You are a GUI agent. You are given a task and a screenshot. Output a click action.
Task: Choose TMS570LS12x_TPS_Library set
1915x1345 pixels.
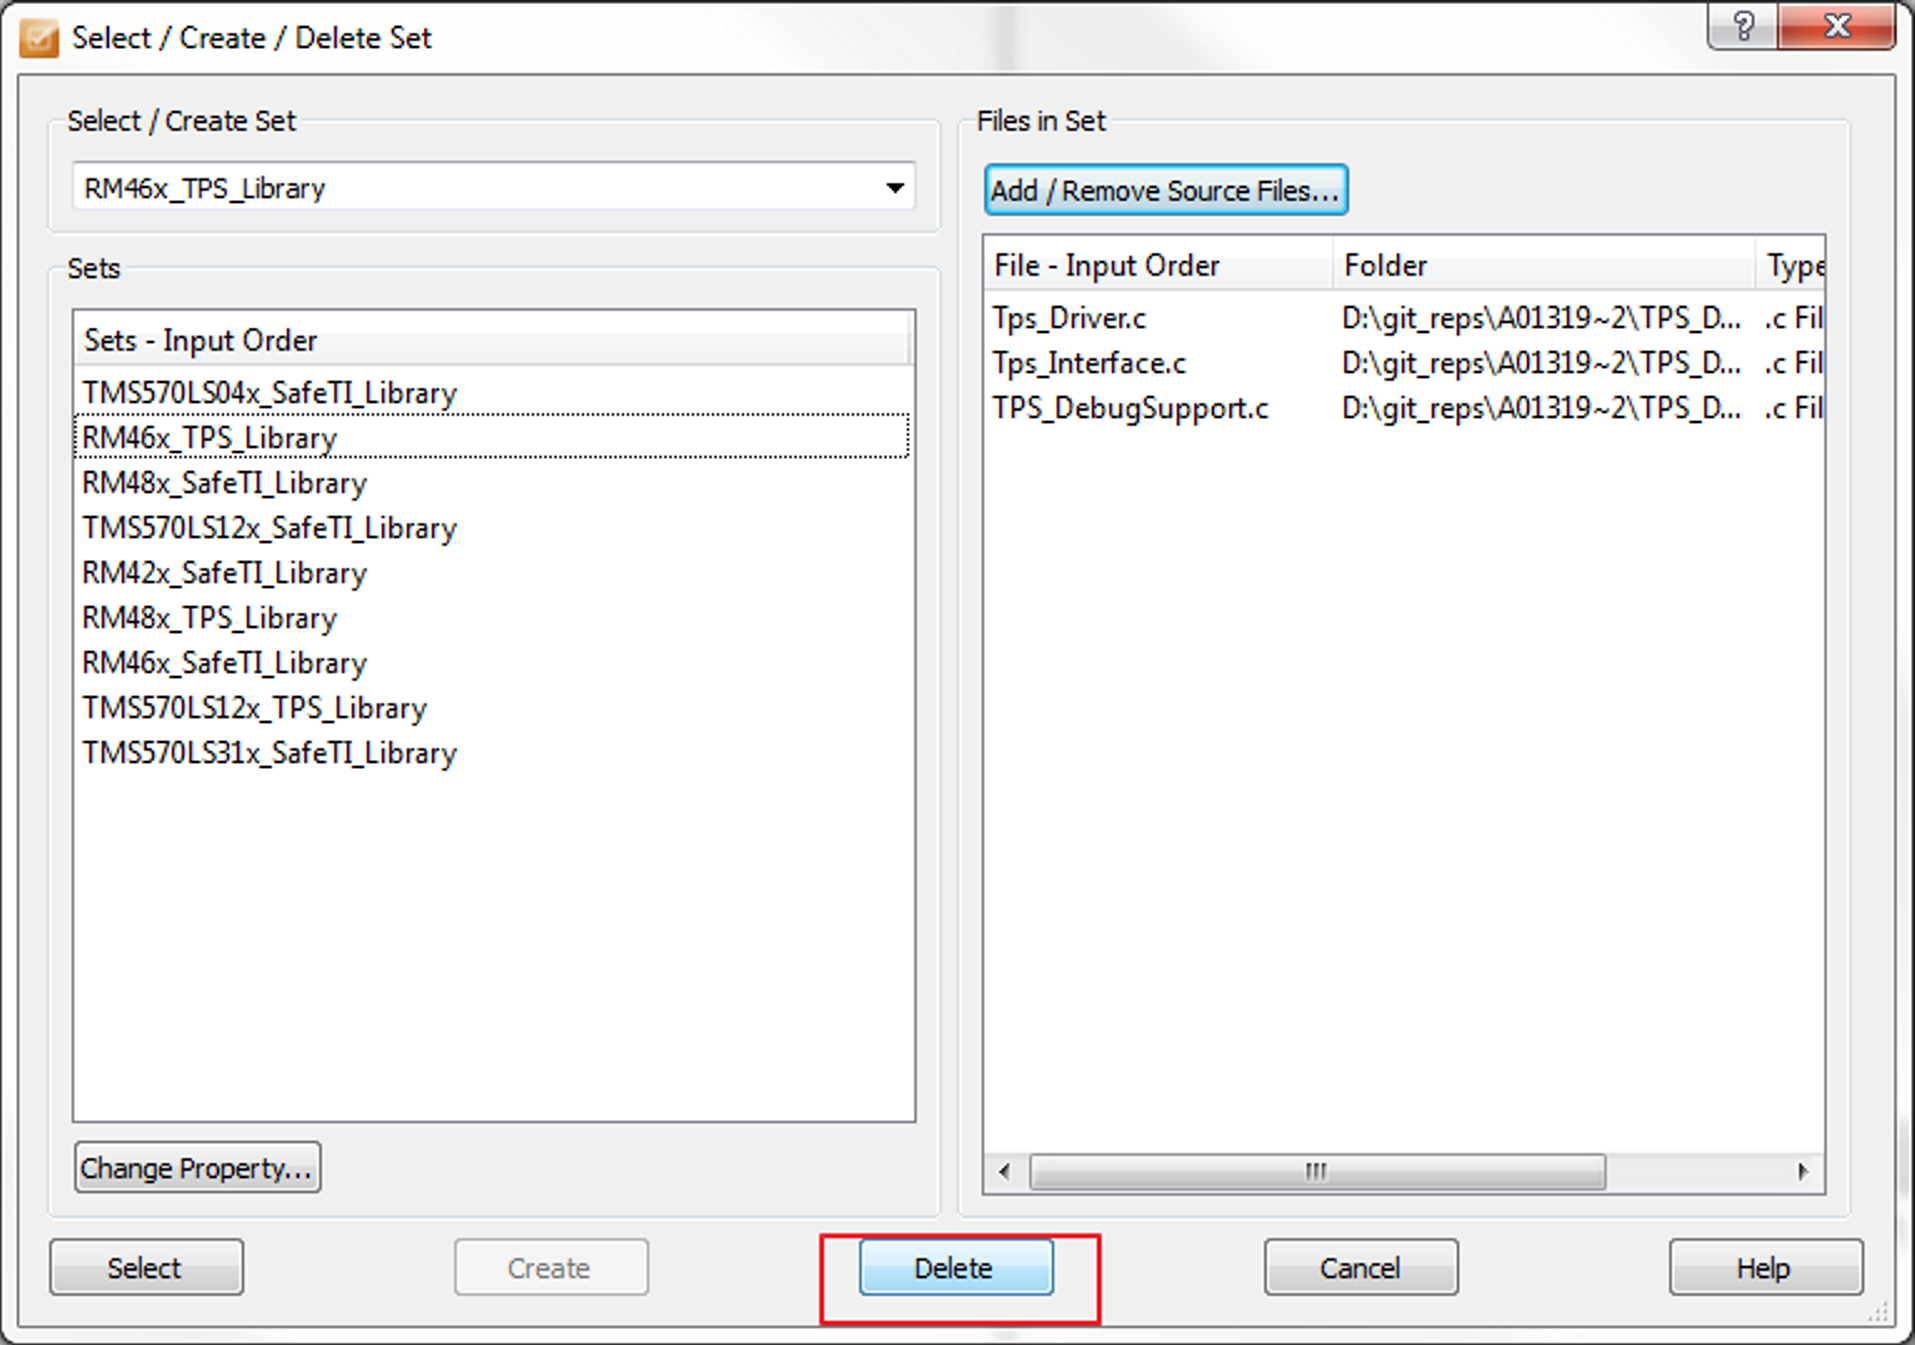253,708
